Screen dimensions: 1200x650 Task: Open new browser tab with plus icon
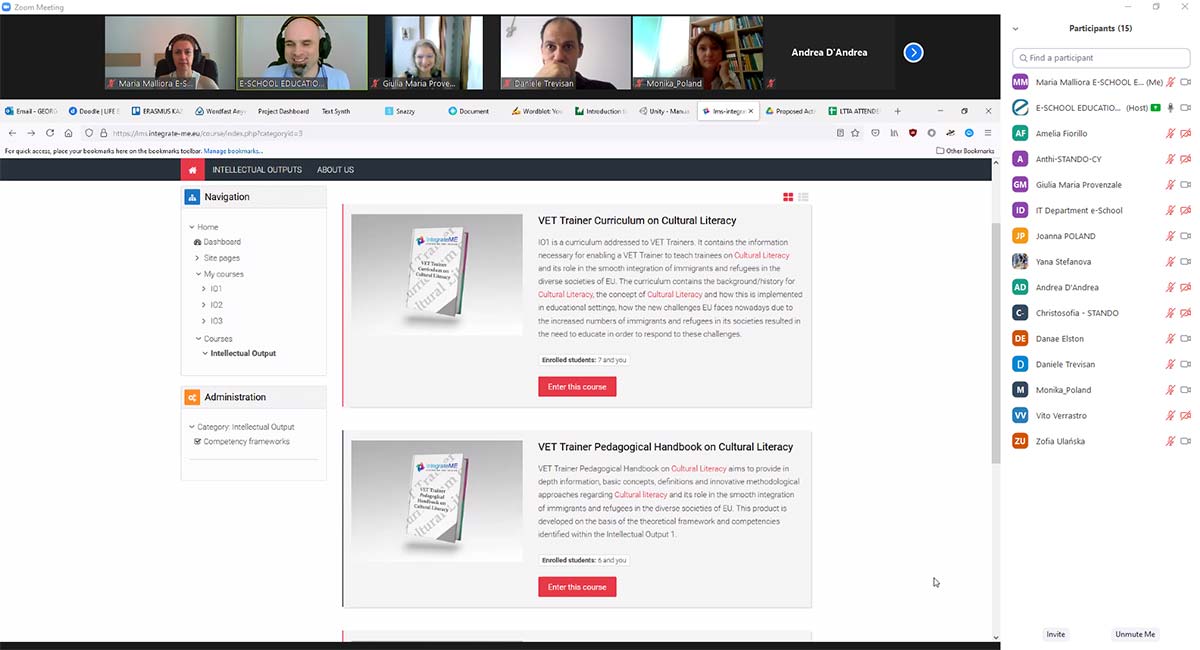click(x=897, y=111)
